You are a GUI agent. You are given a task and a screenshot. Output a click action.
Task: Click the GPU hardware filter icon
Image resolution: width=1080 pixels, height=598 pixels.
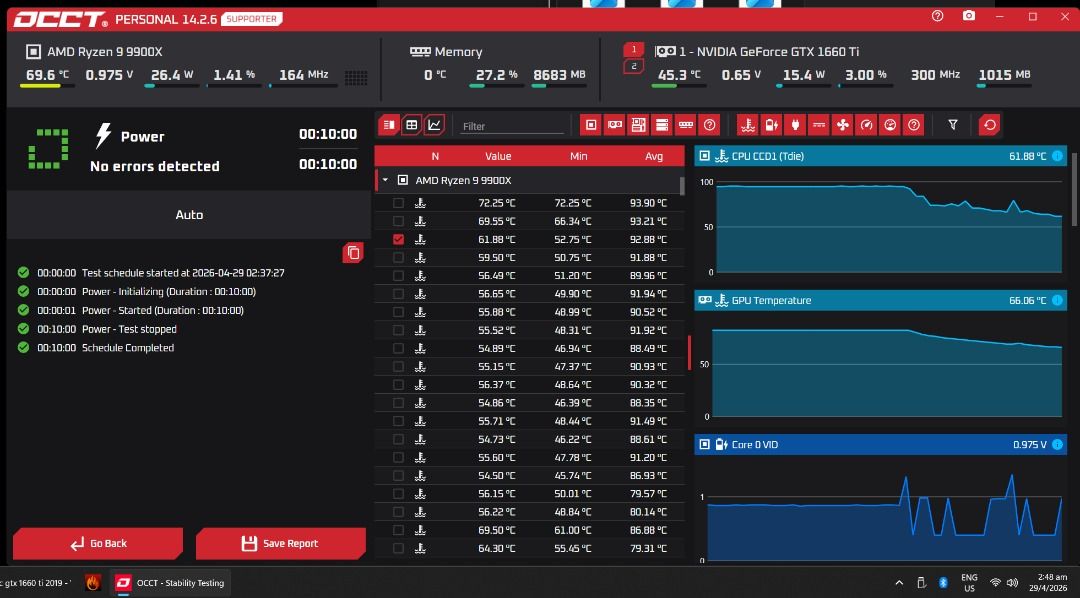click(x=614, y=125)
